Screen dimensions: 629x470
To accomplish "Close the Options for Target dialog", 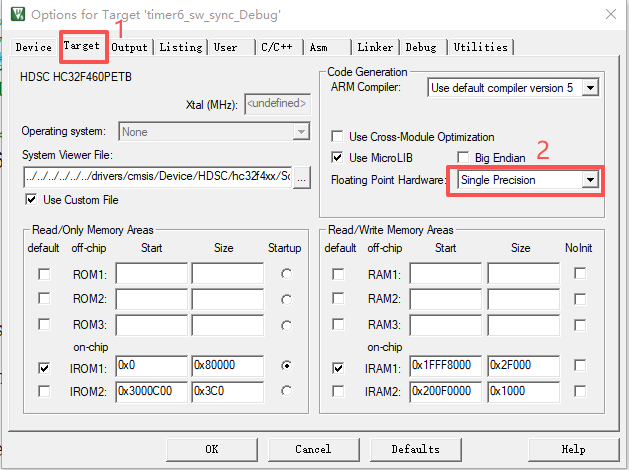I will pyautogui.click(x=611, y=14).
